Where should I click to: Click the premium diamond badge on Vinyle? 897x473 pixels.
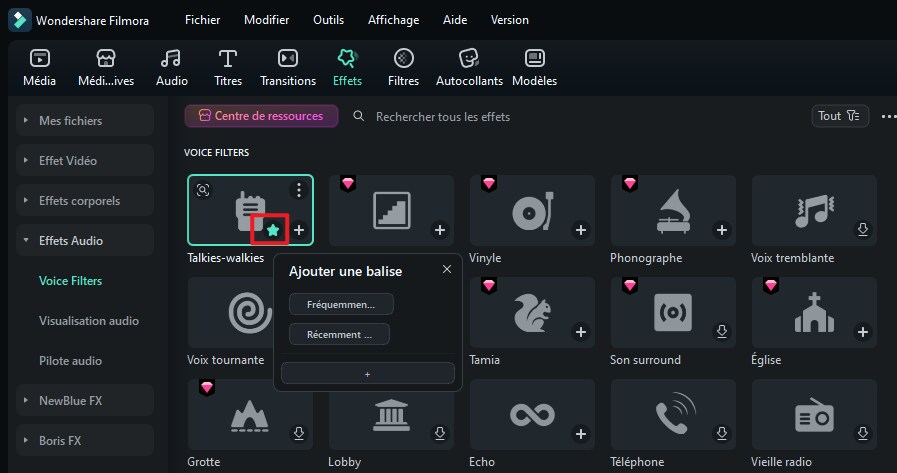489,183
